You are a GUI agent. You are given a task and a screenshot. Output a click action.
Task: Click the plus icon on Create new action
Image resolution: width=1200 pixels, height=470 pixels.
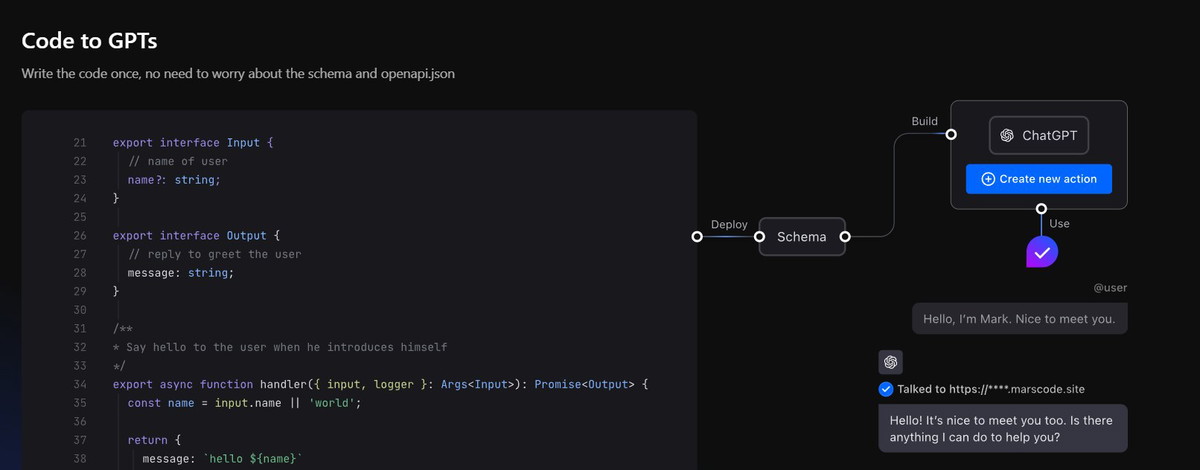pos(988,179)
